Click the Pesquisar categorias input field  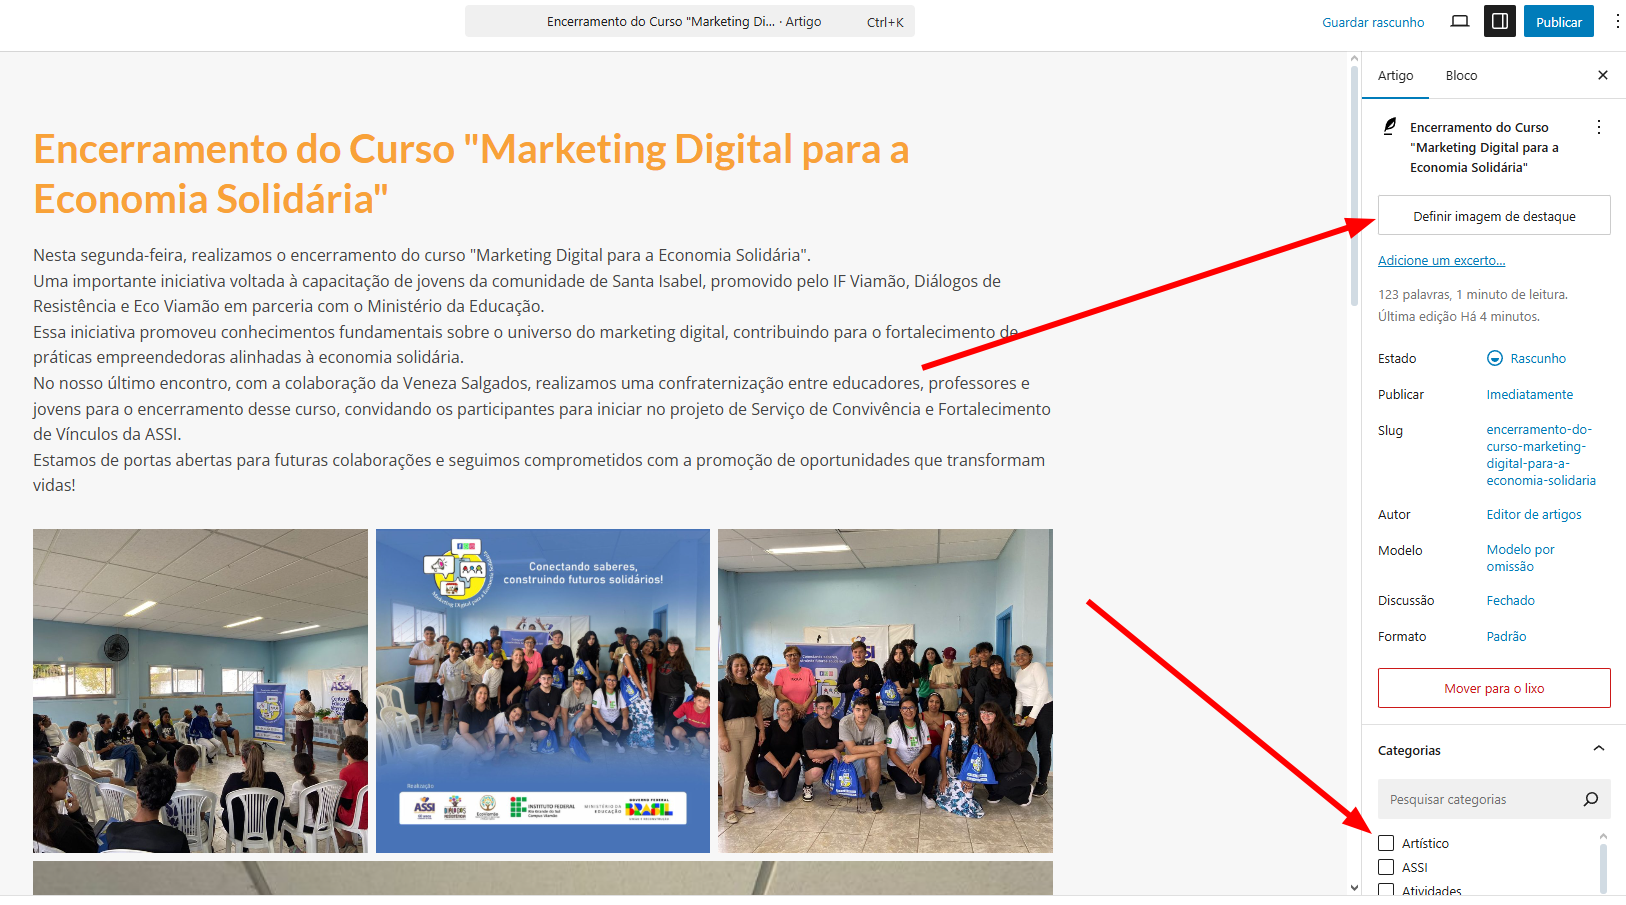point(1475,799)
